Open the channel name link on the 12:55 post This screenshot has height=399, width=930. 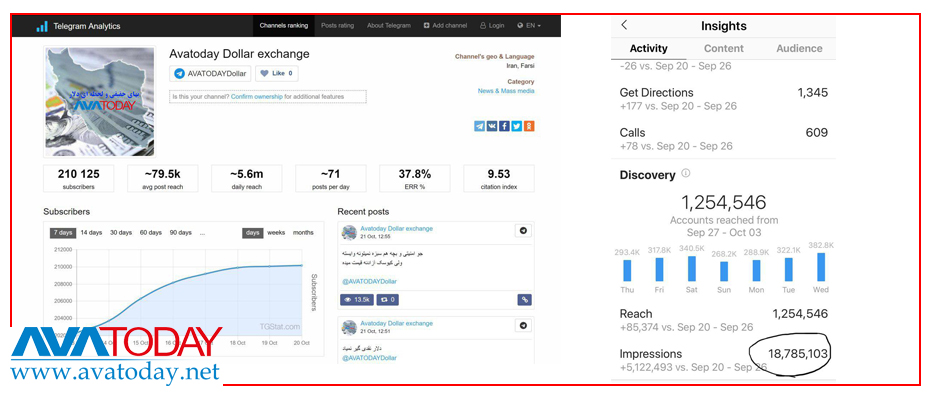click(x=397, y=228)
